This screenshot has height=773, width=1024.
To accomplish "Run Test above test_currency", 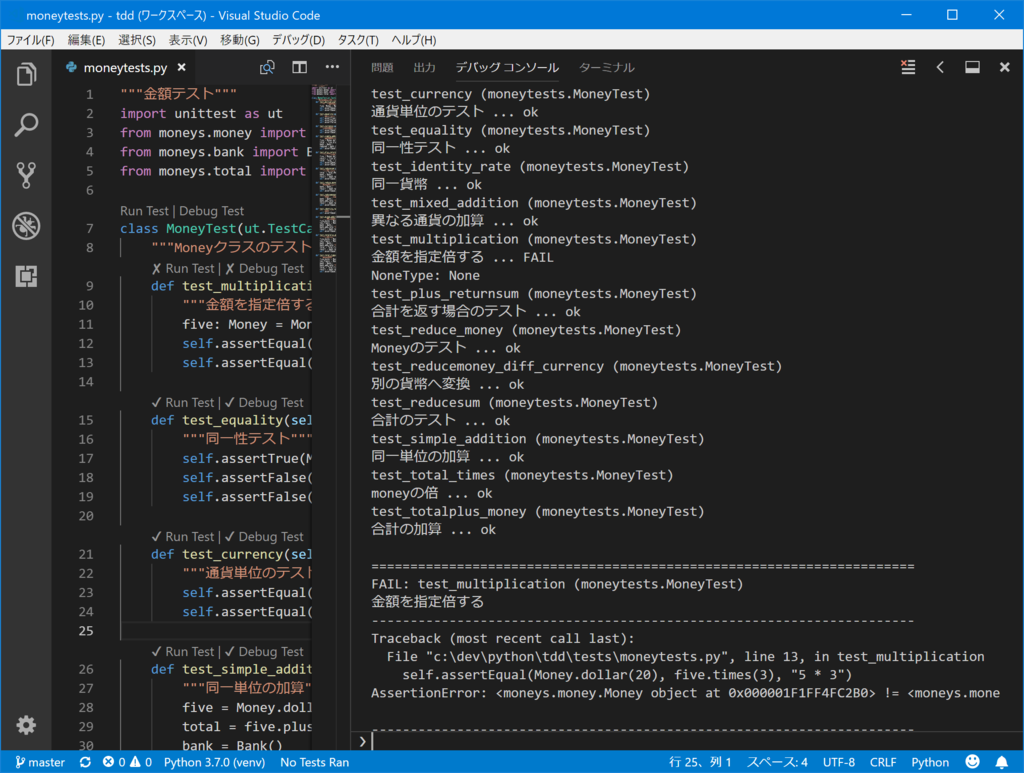I will [183, 537].
